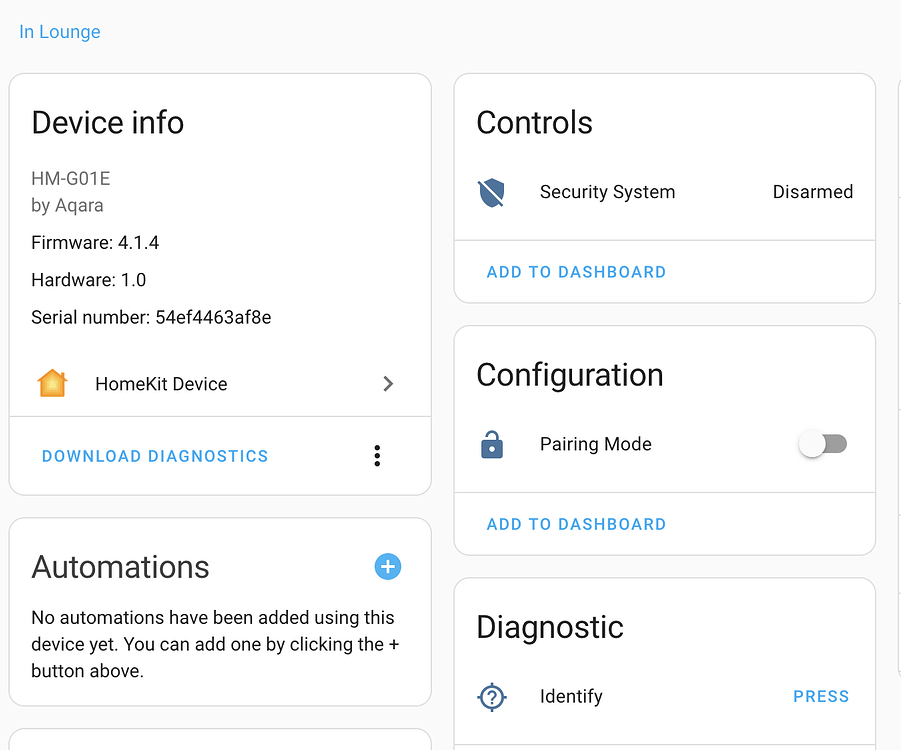Screen dimensions: 901x750
Task: Click the blue plus to add an automation
Action: click(388, 567)
